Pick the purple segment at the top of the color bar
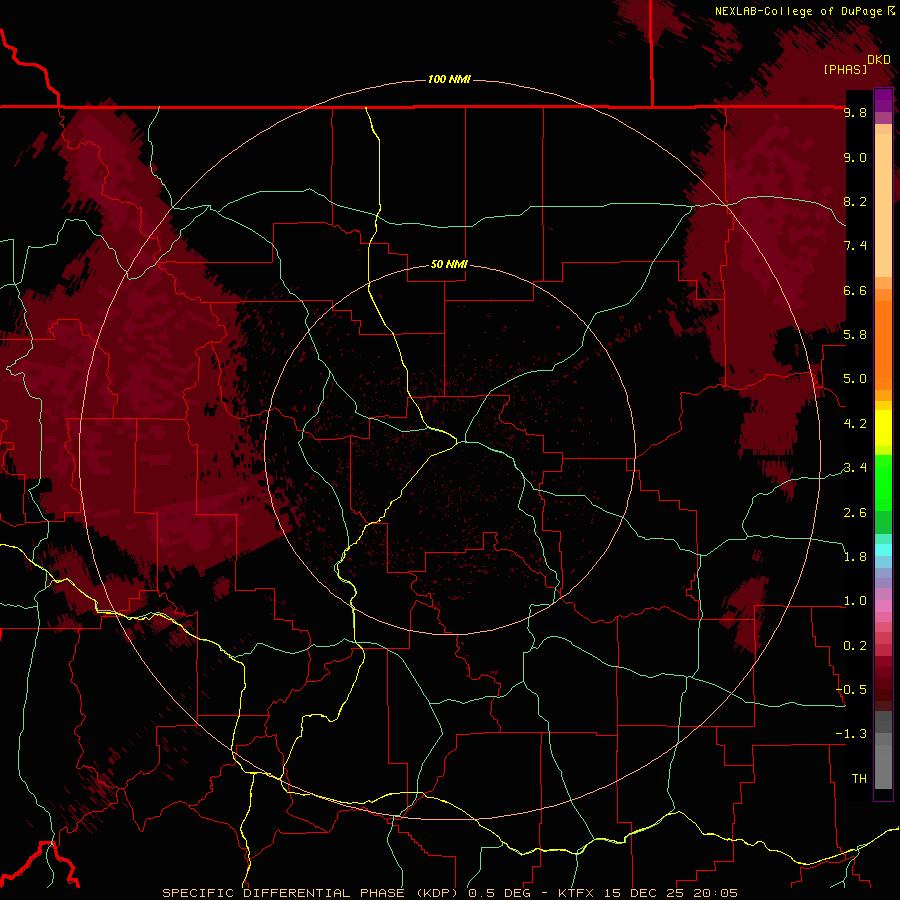The width and height of the screenshot is (900, 900). [883, 100]
